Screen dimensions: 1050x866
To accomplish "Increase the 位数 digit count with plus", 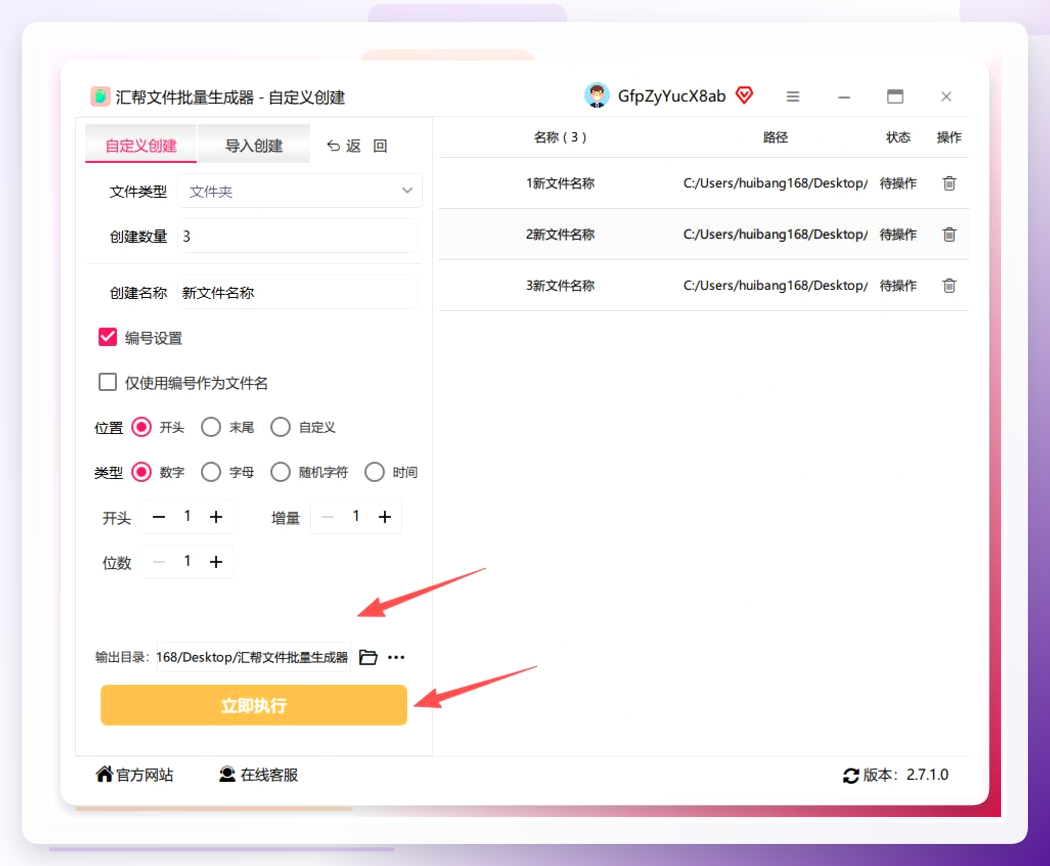I will 216,562.
